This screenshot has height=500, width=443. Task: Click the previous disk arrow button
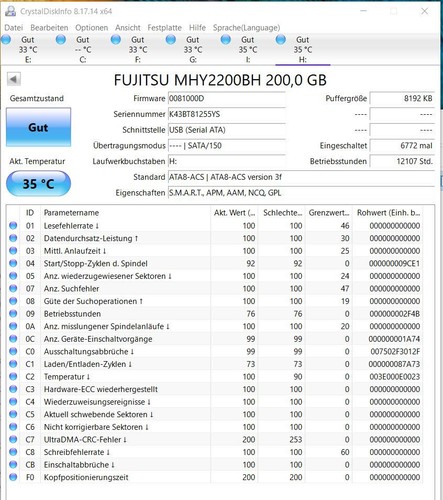[14, 79]
